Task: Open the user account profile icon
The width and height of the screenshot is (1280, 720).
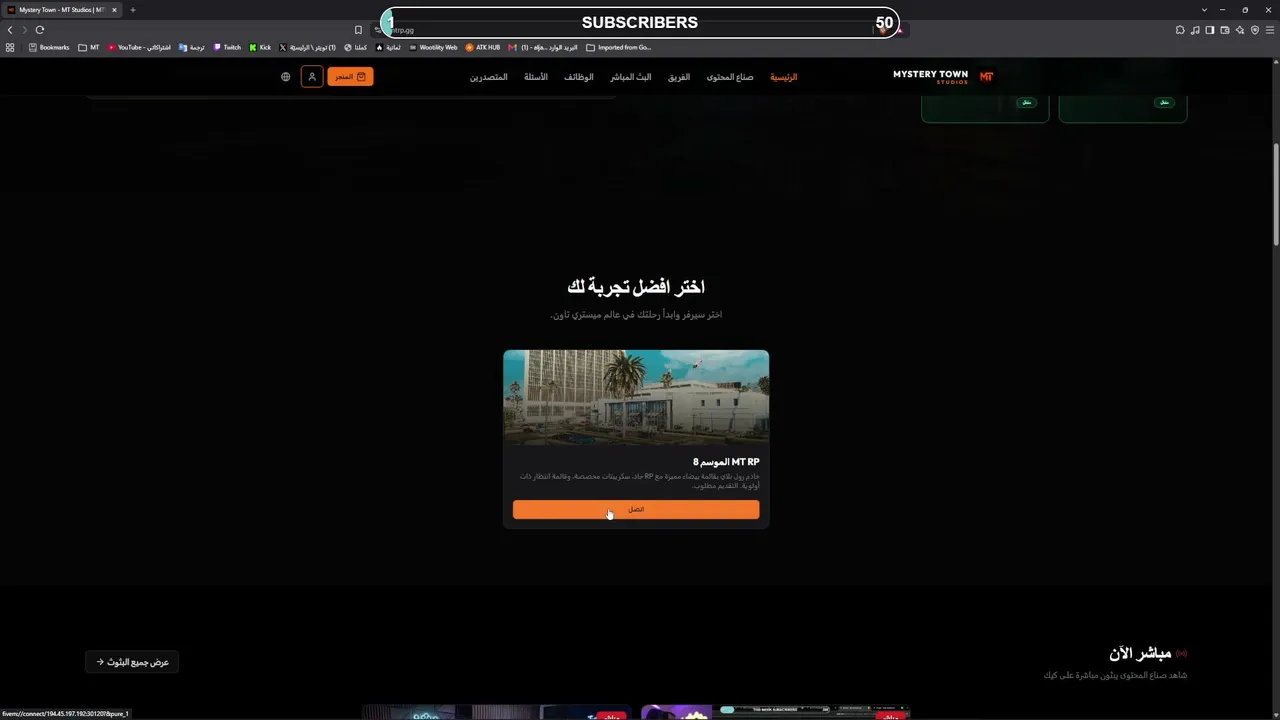Action: 312,77
